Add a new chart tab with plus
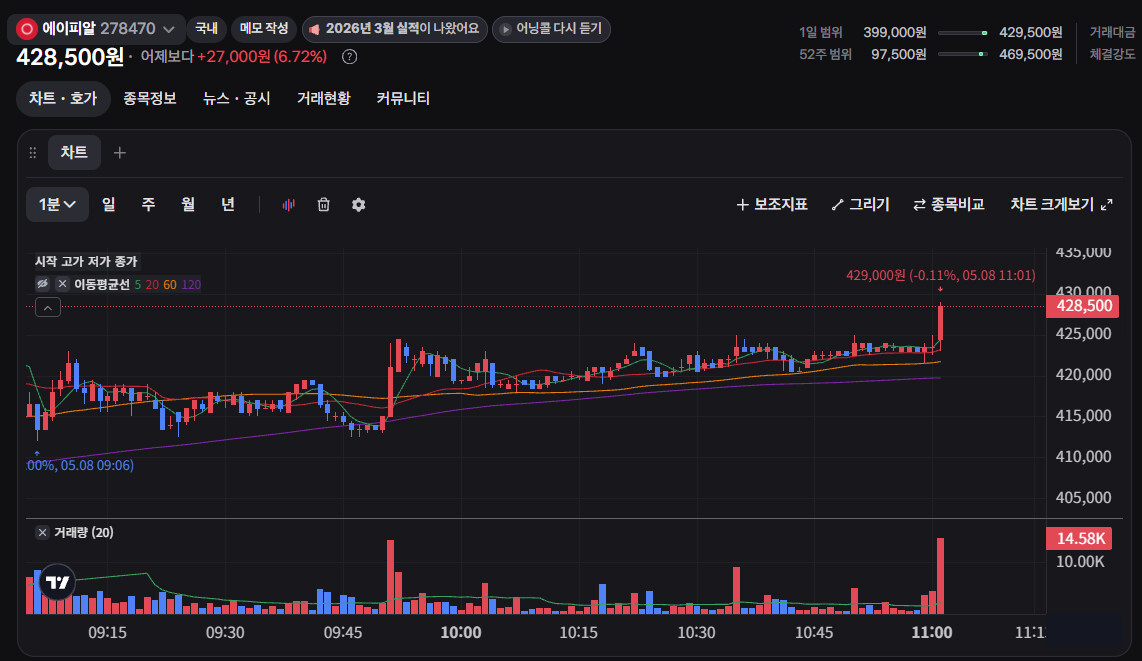Viewport: 1142px width, 661px height. tap(119, 152)
